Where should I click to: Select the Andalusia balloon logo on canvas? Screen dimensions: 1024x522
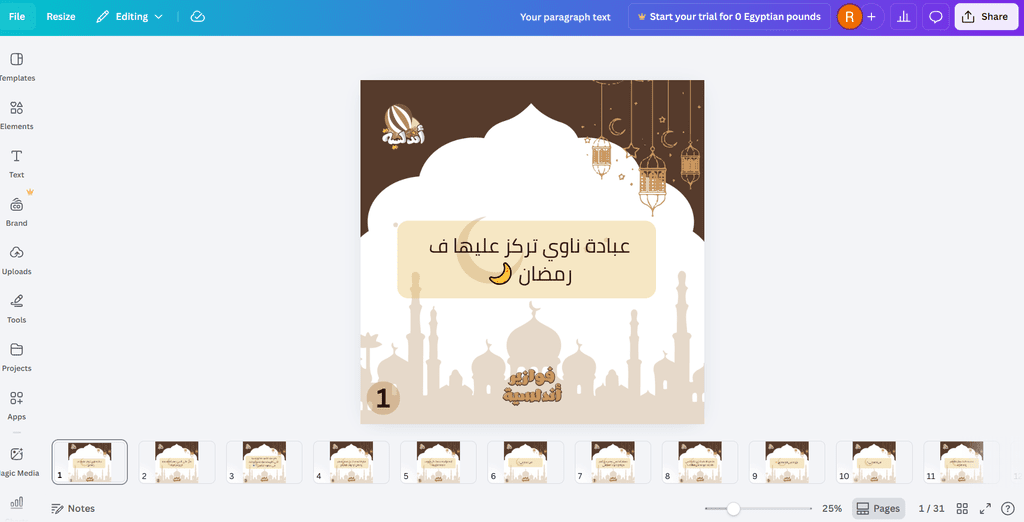[403, 127]
